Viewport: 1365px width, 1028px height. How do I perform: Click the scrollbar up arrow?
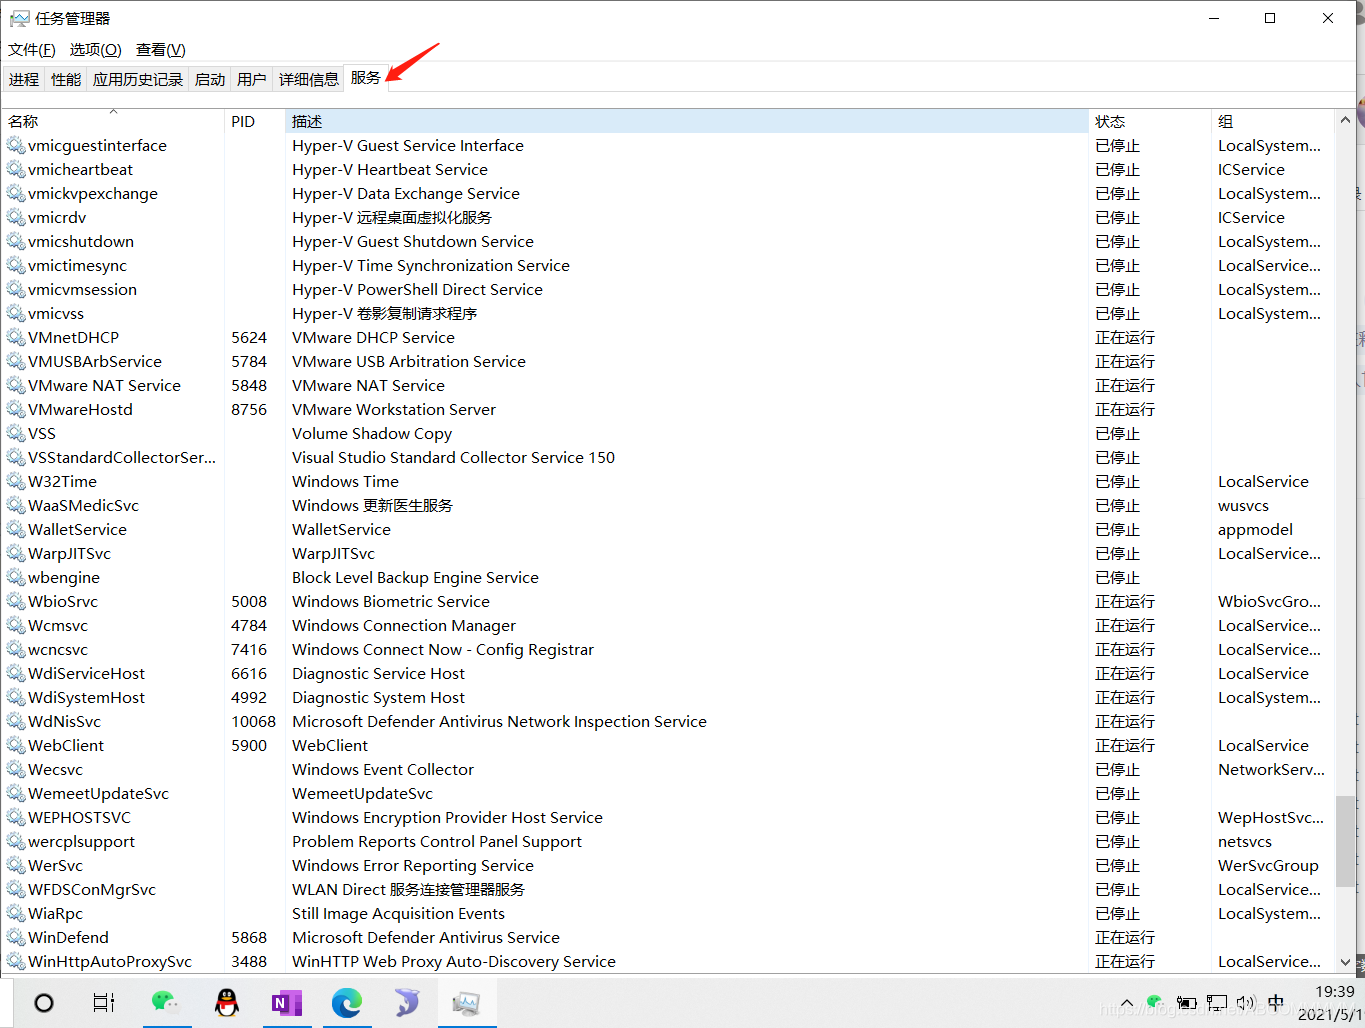(1345, 120)
